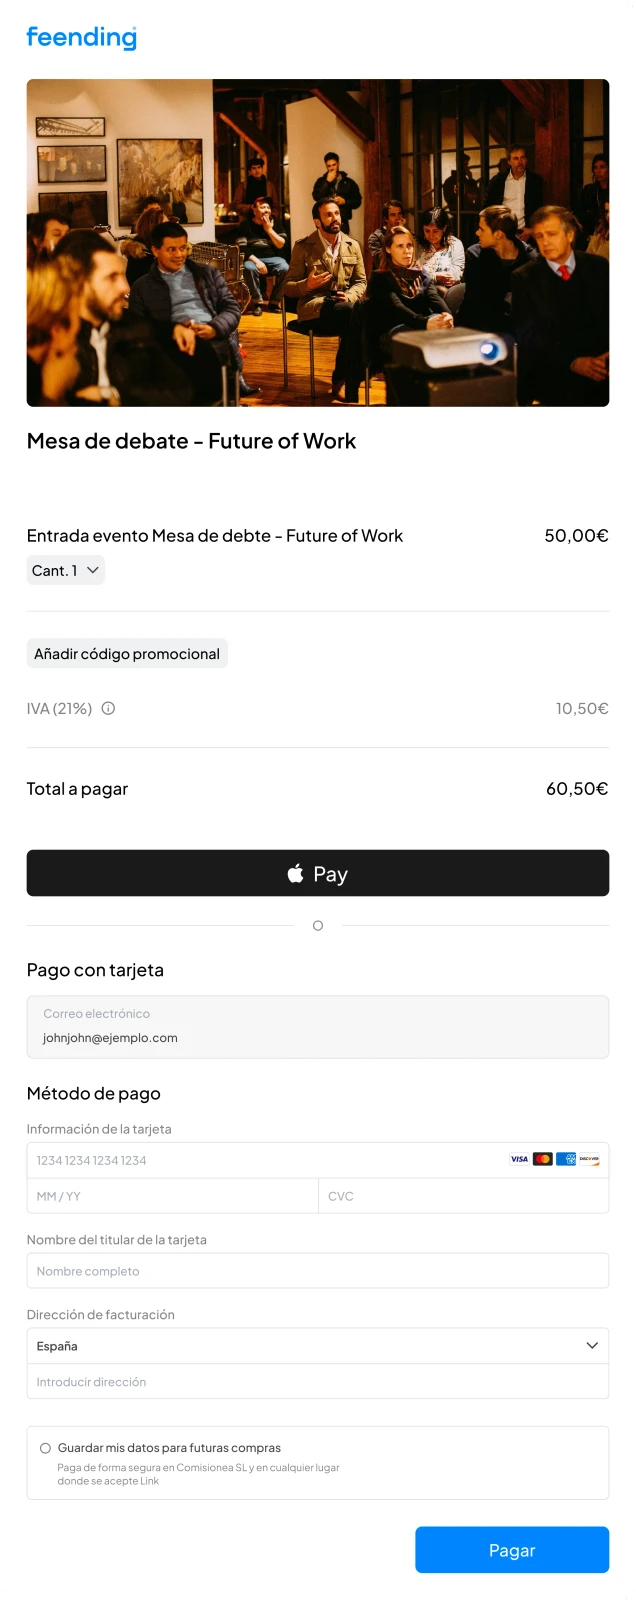Click the Mastercard icon
Image resolution: width=636 pixels, height=1600 pixels.
543,1159
